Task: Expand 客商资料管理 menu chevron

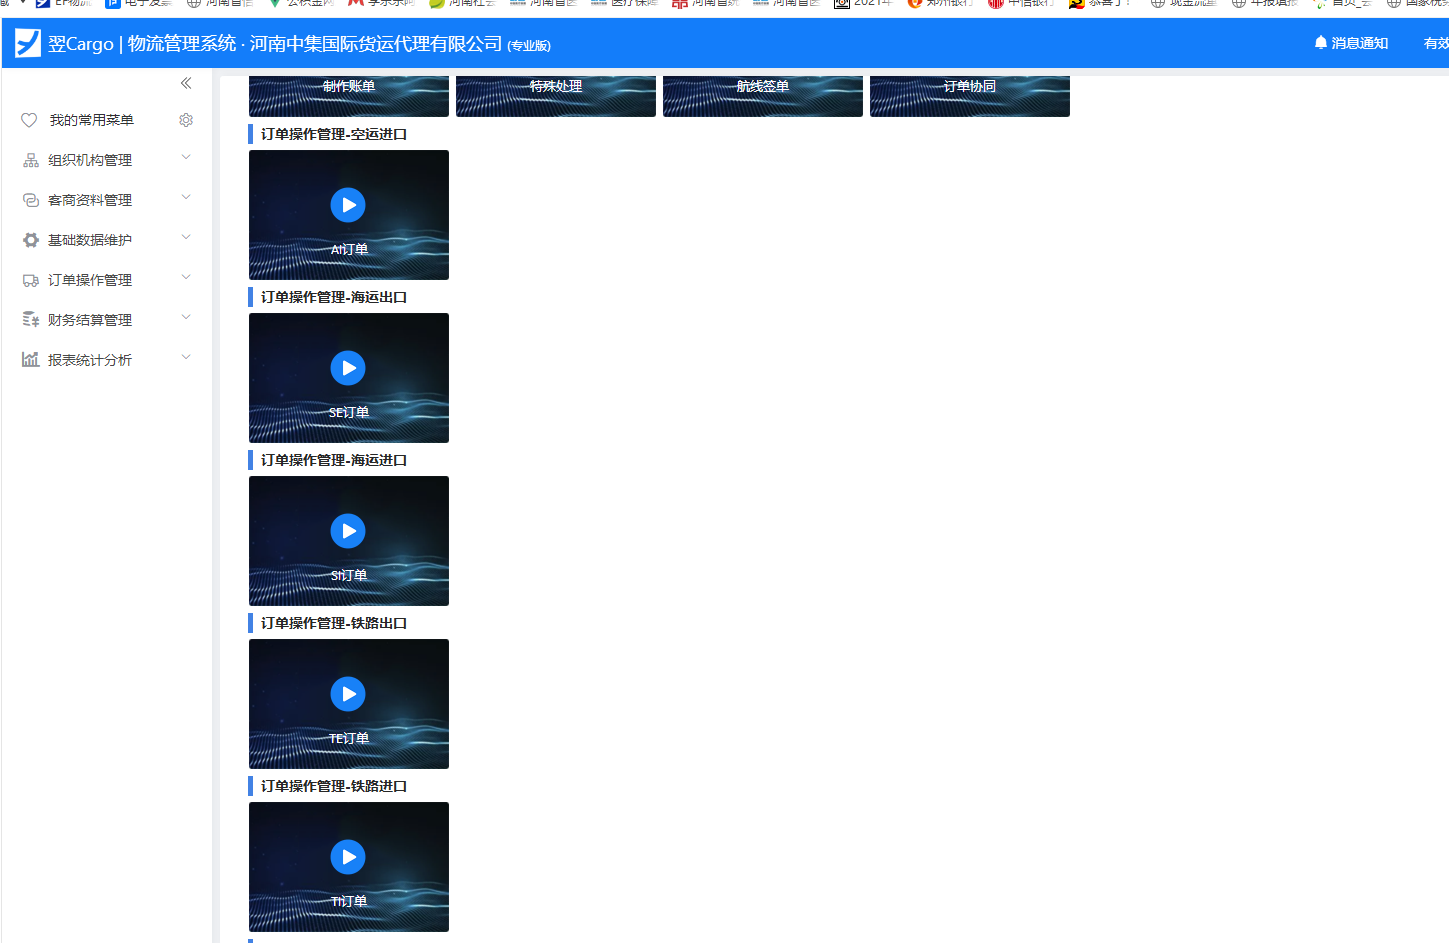Action: click(186, 197)
